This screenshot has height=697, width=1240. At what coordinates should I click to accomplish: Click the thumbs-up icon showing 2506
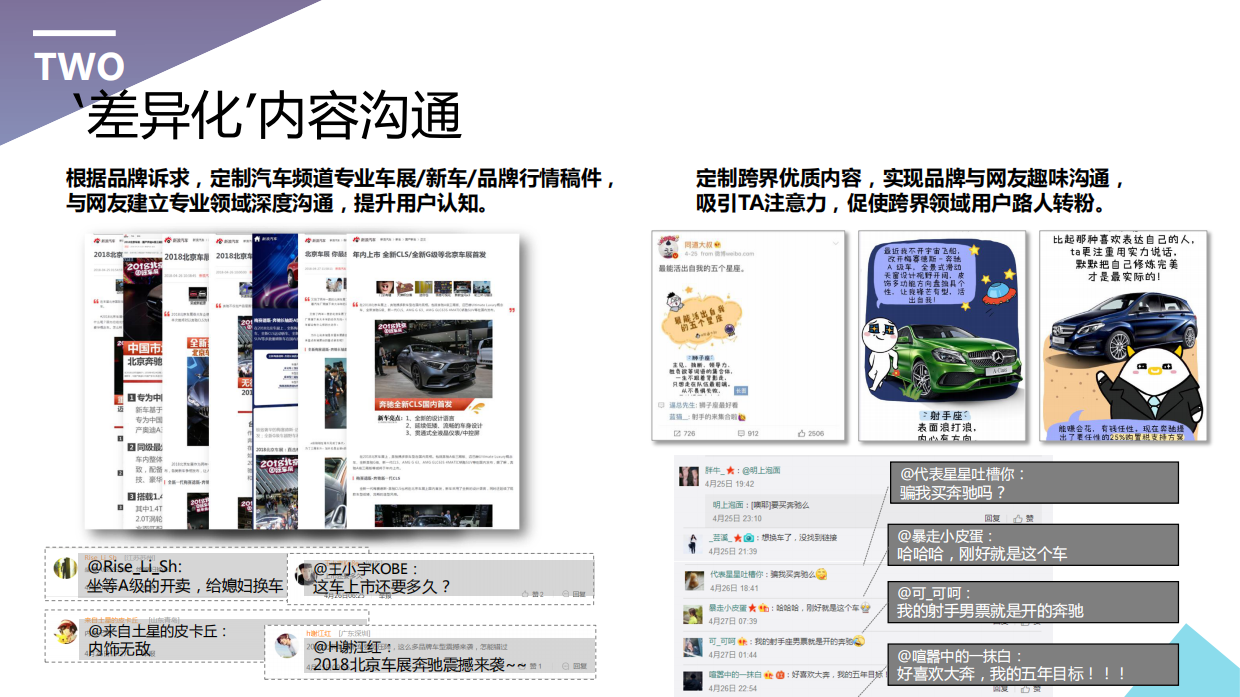(x=802, y=432)
